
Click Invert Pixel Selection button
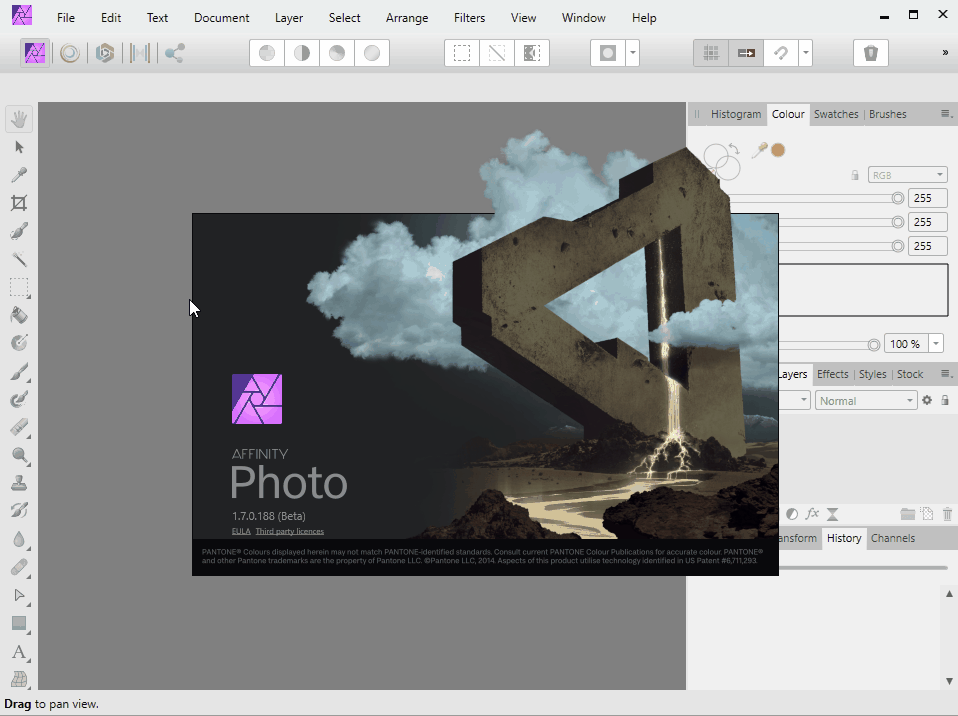click(532, 53)
